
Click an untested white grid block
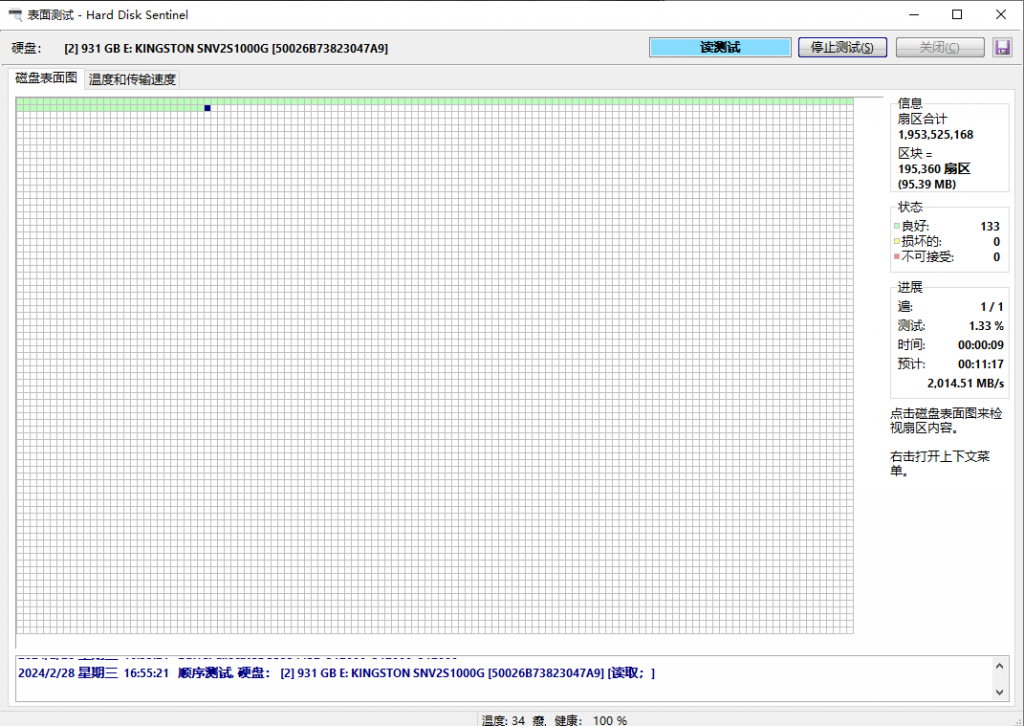pos(400,300)
